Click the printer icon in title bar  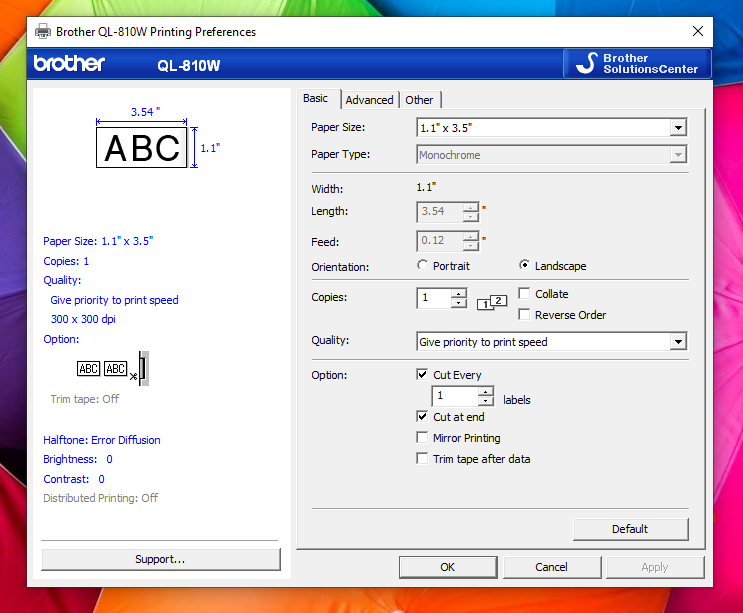pyautogui.click(x=43, y=31)
